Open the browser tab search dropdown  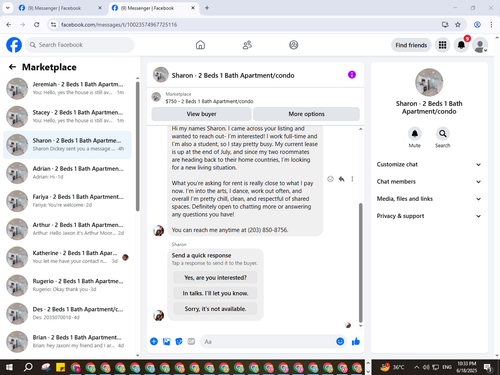click(x=7, y=8)
